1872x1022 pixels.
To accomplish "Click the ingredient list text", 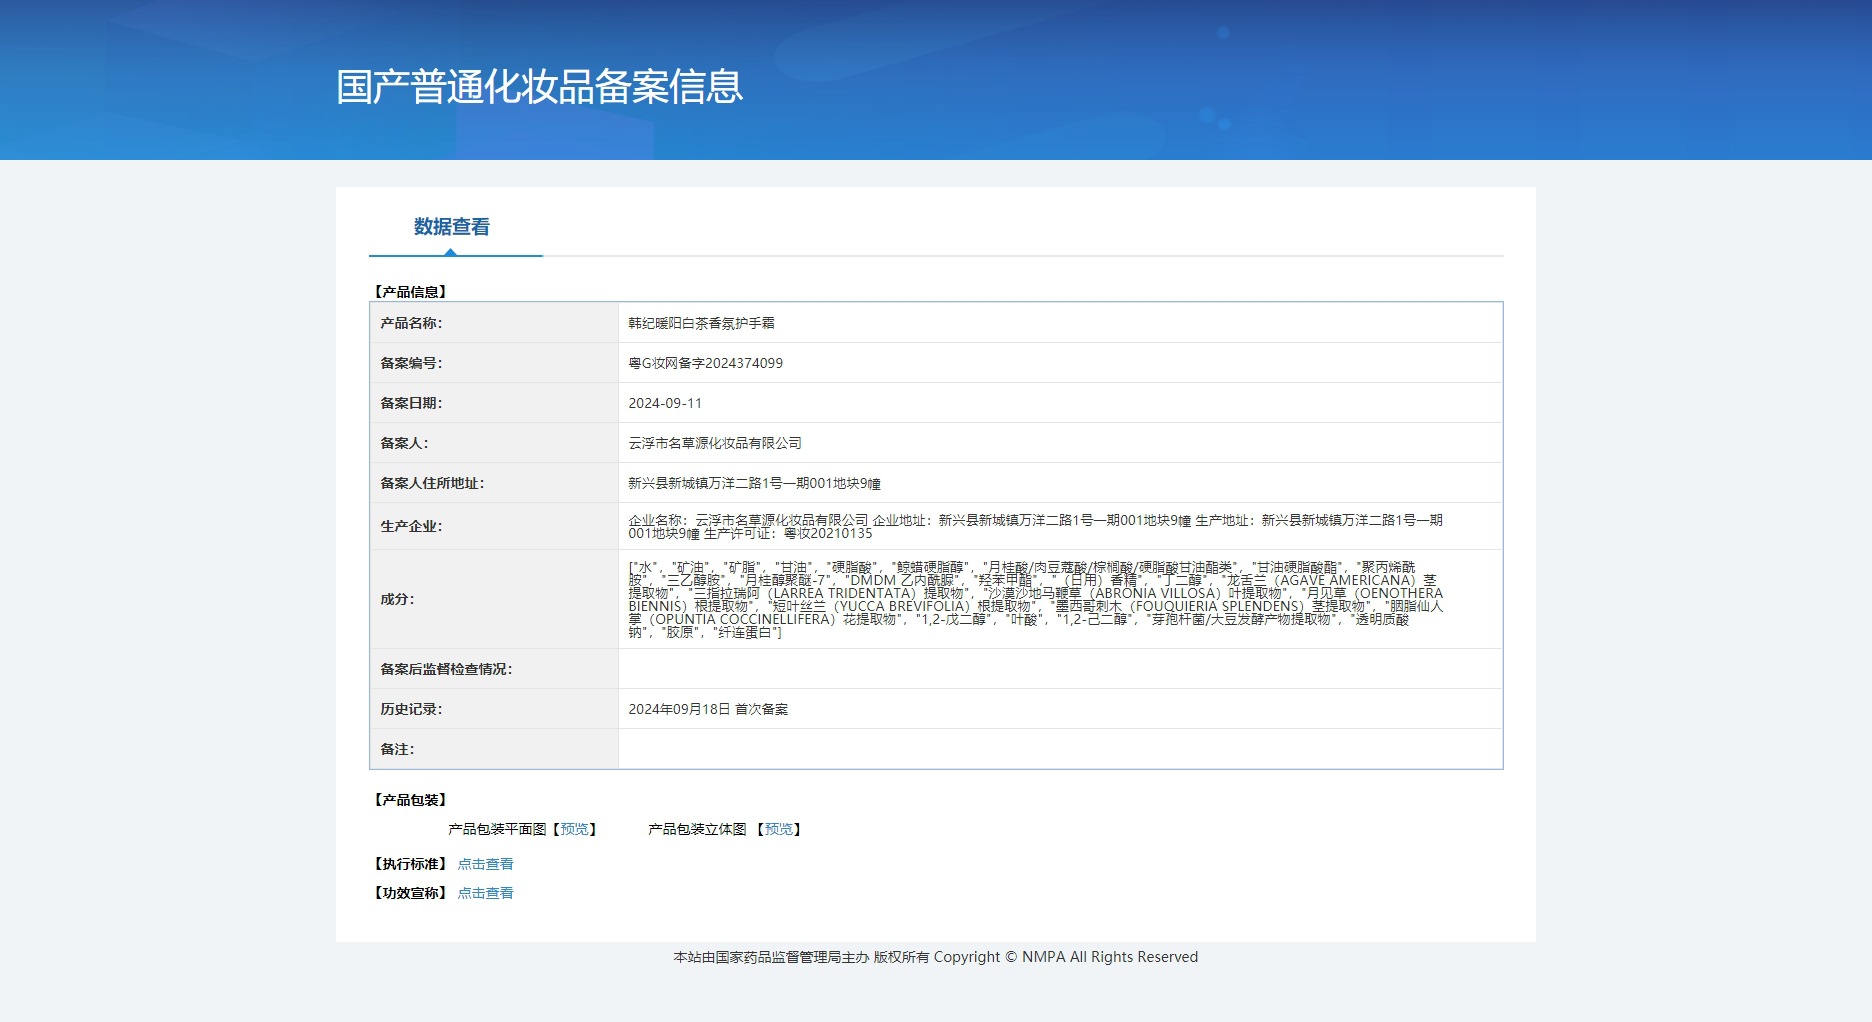I will tap(1035, 599).
